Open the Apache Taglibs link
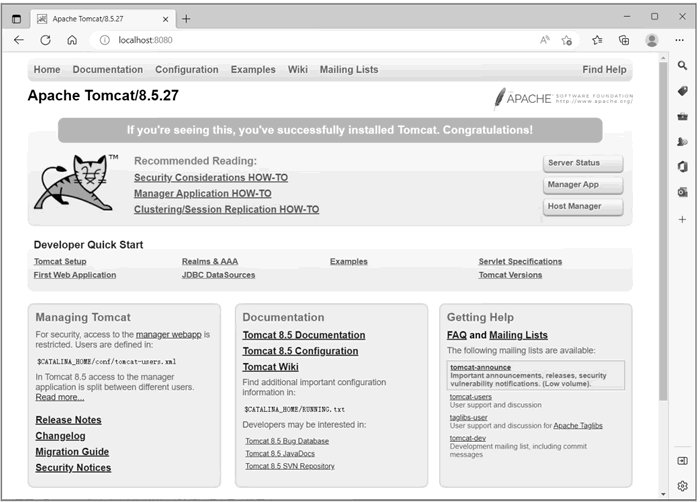This screenshot has height=502, width=700. click(x=578, y=426)
